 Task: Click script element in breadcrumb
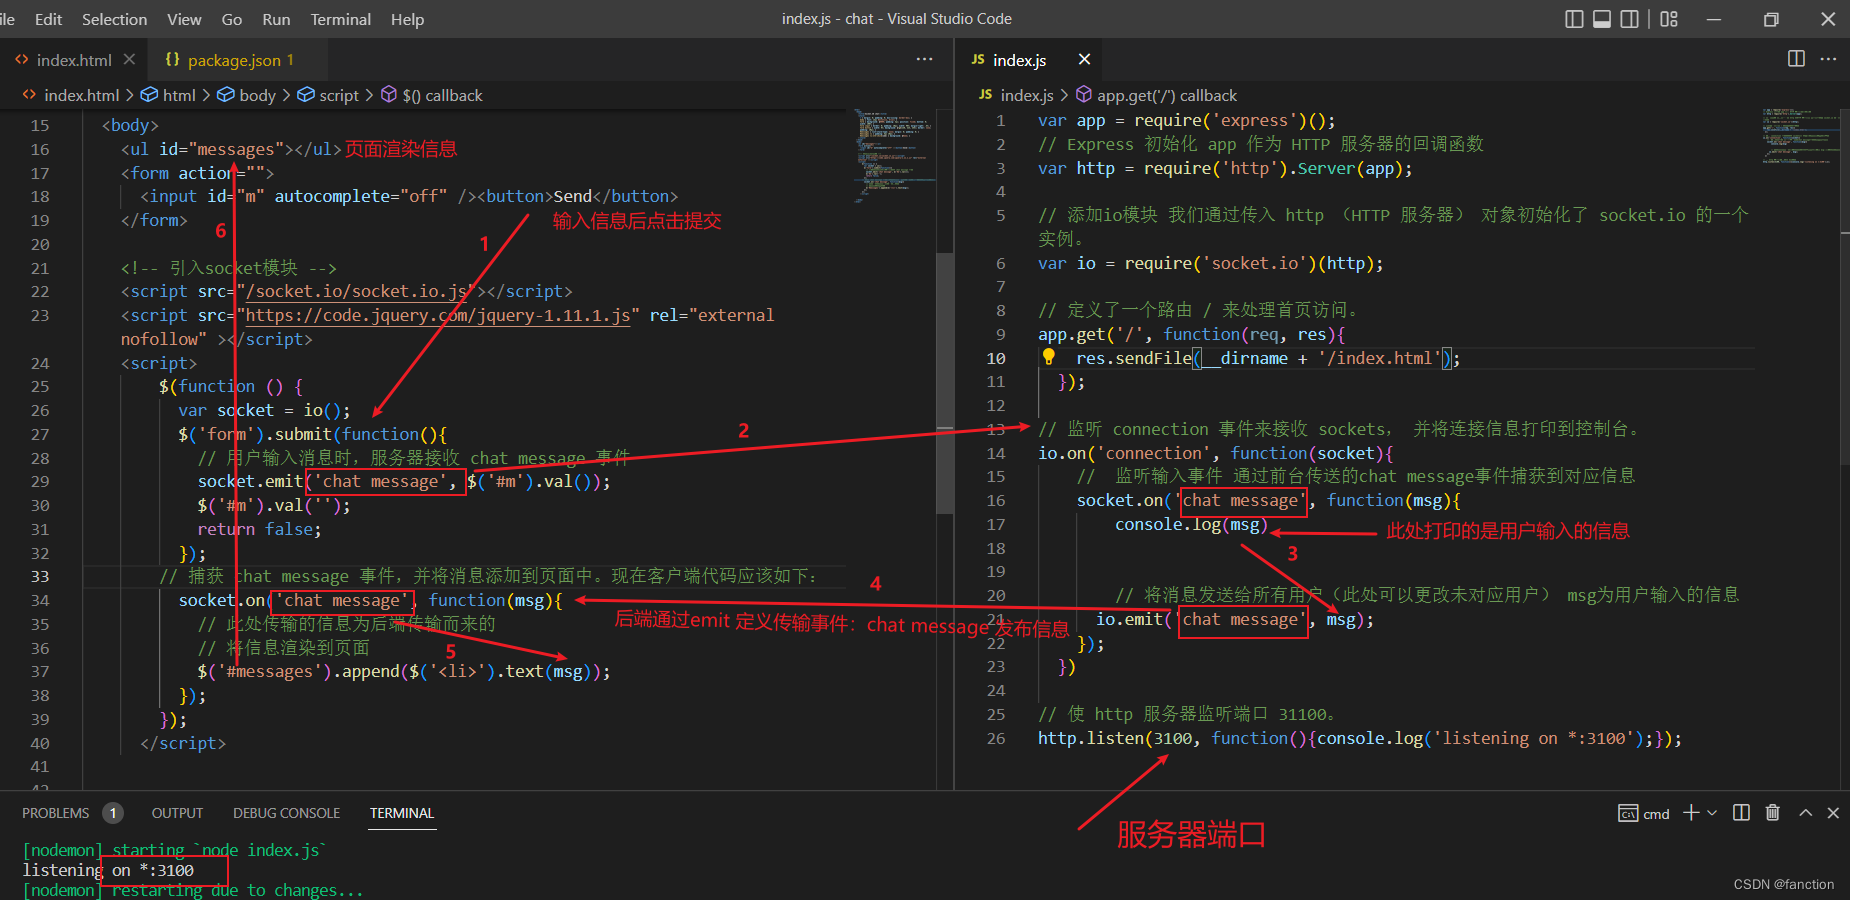pos(339,95)
